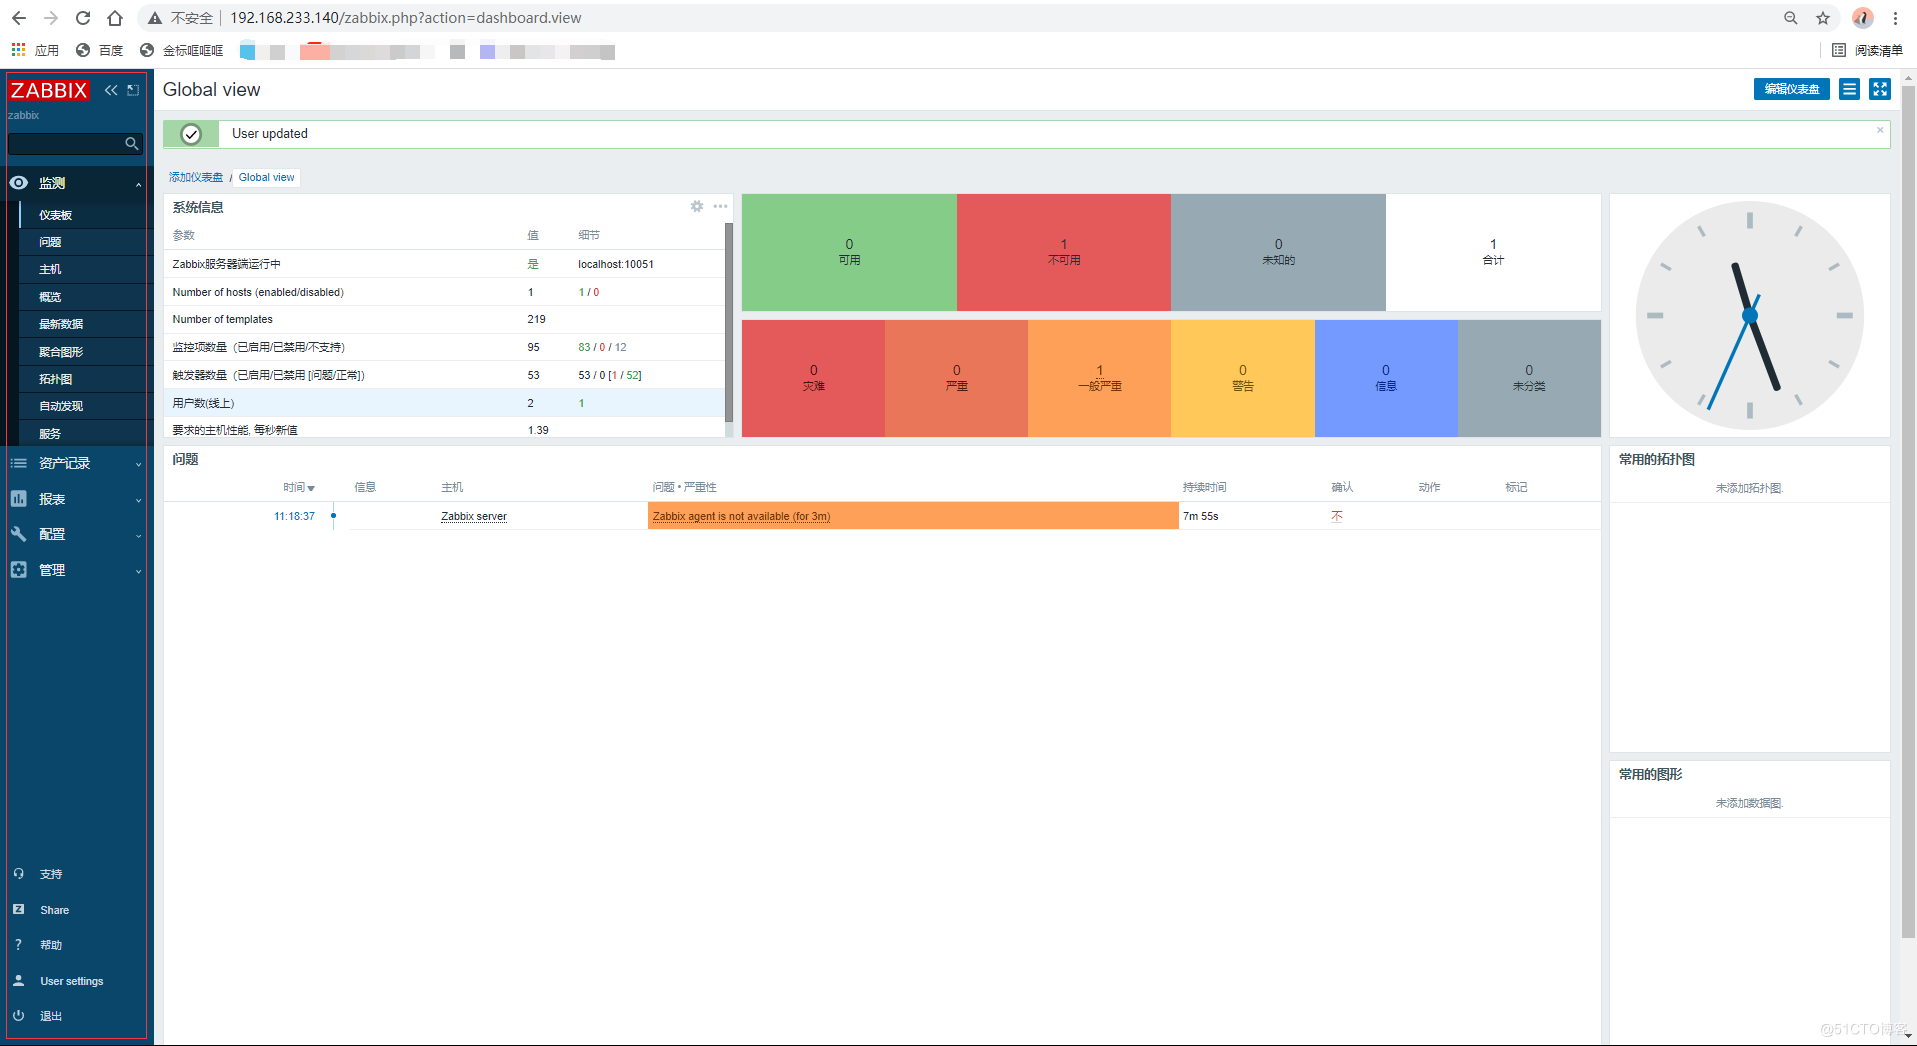Sort problems by the 时间 column header
Screen dimensions: 1917x1046
click(297, 488)
